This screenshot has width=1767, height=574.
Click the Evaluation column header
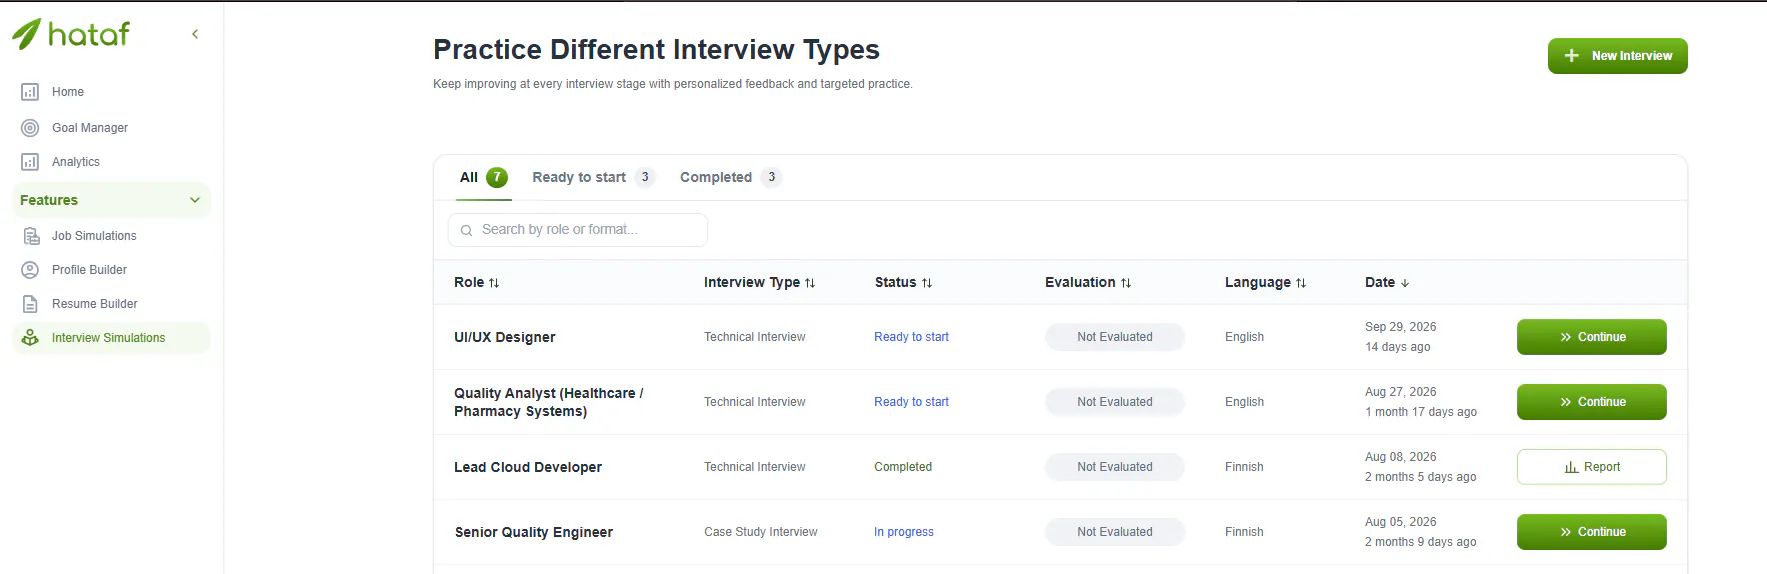[x=1088, y=283]
